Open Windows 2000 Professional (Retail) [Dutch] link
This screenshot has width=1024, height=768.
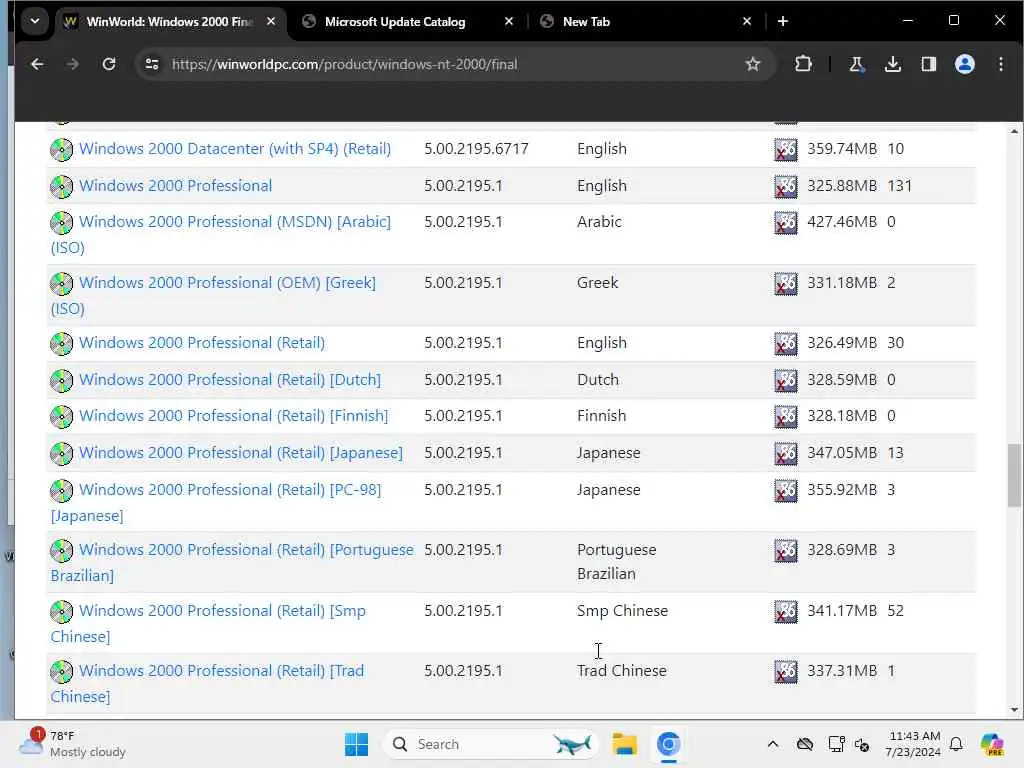coord(229,379)
